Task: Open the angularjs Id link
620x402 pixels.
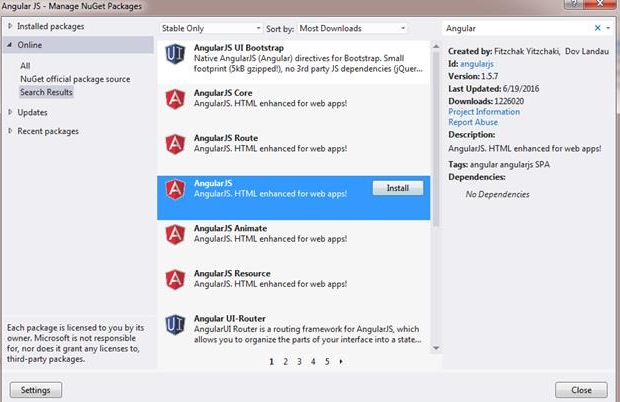Action: click(476, 64)
